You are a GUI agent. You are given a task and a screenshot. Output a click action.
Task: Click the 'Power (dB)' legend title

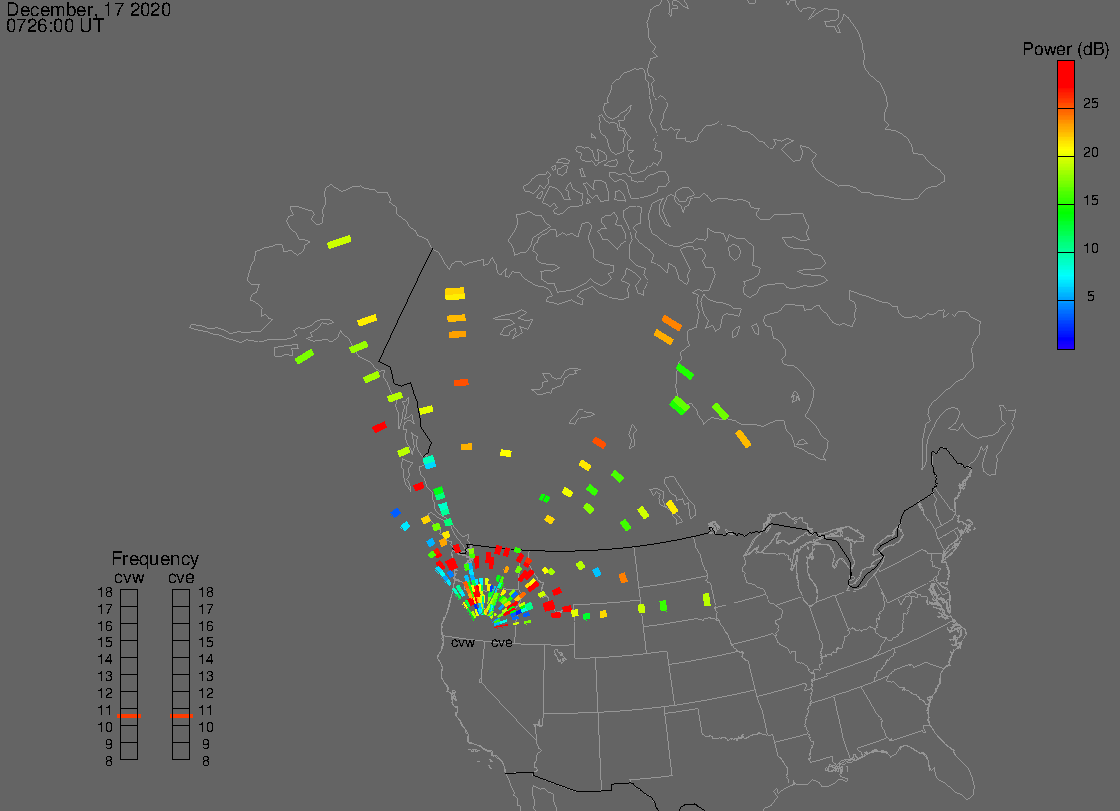pos(1065,49)
